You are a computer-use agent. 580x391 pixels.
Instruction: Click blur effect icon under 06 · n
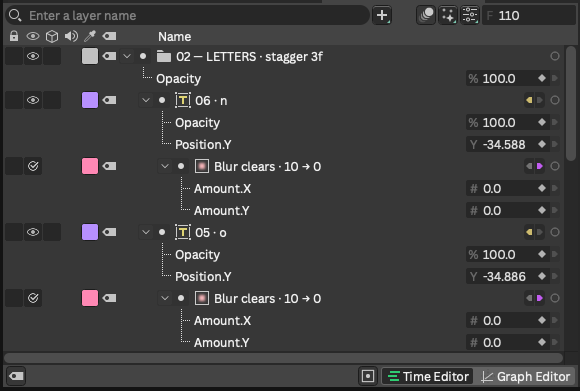point(202,166)
